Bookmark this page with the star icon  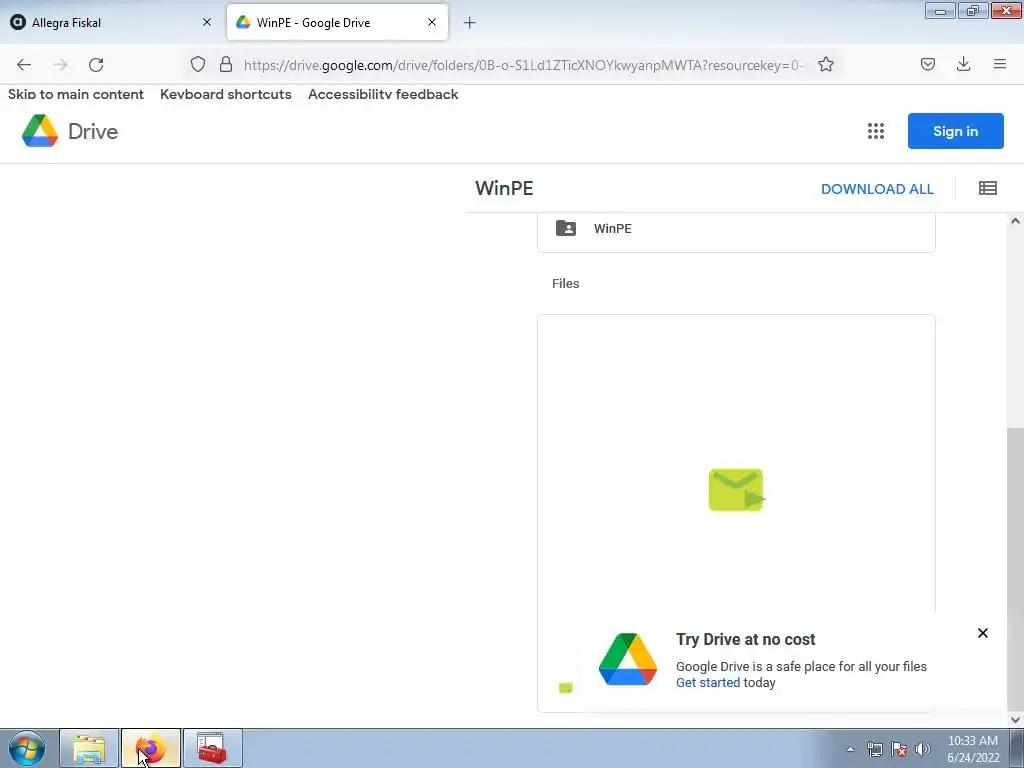point(825,64)
